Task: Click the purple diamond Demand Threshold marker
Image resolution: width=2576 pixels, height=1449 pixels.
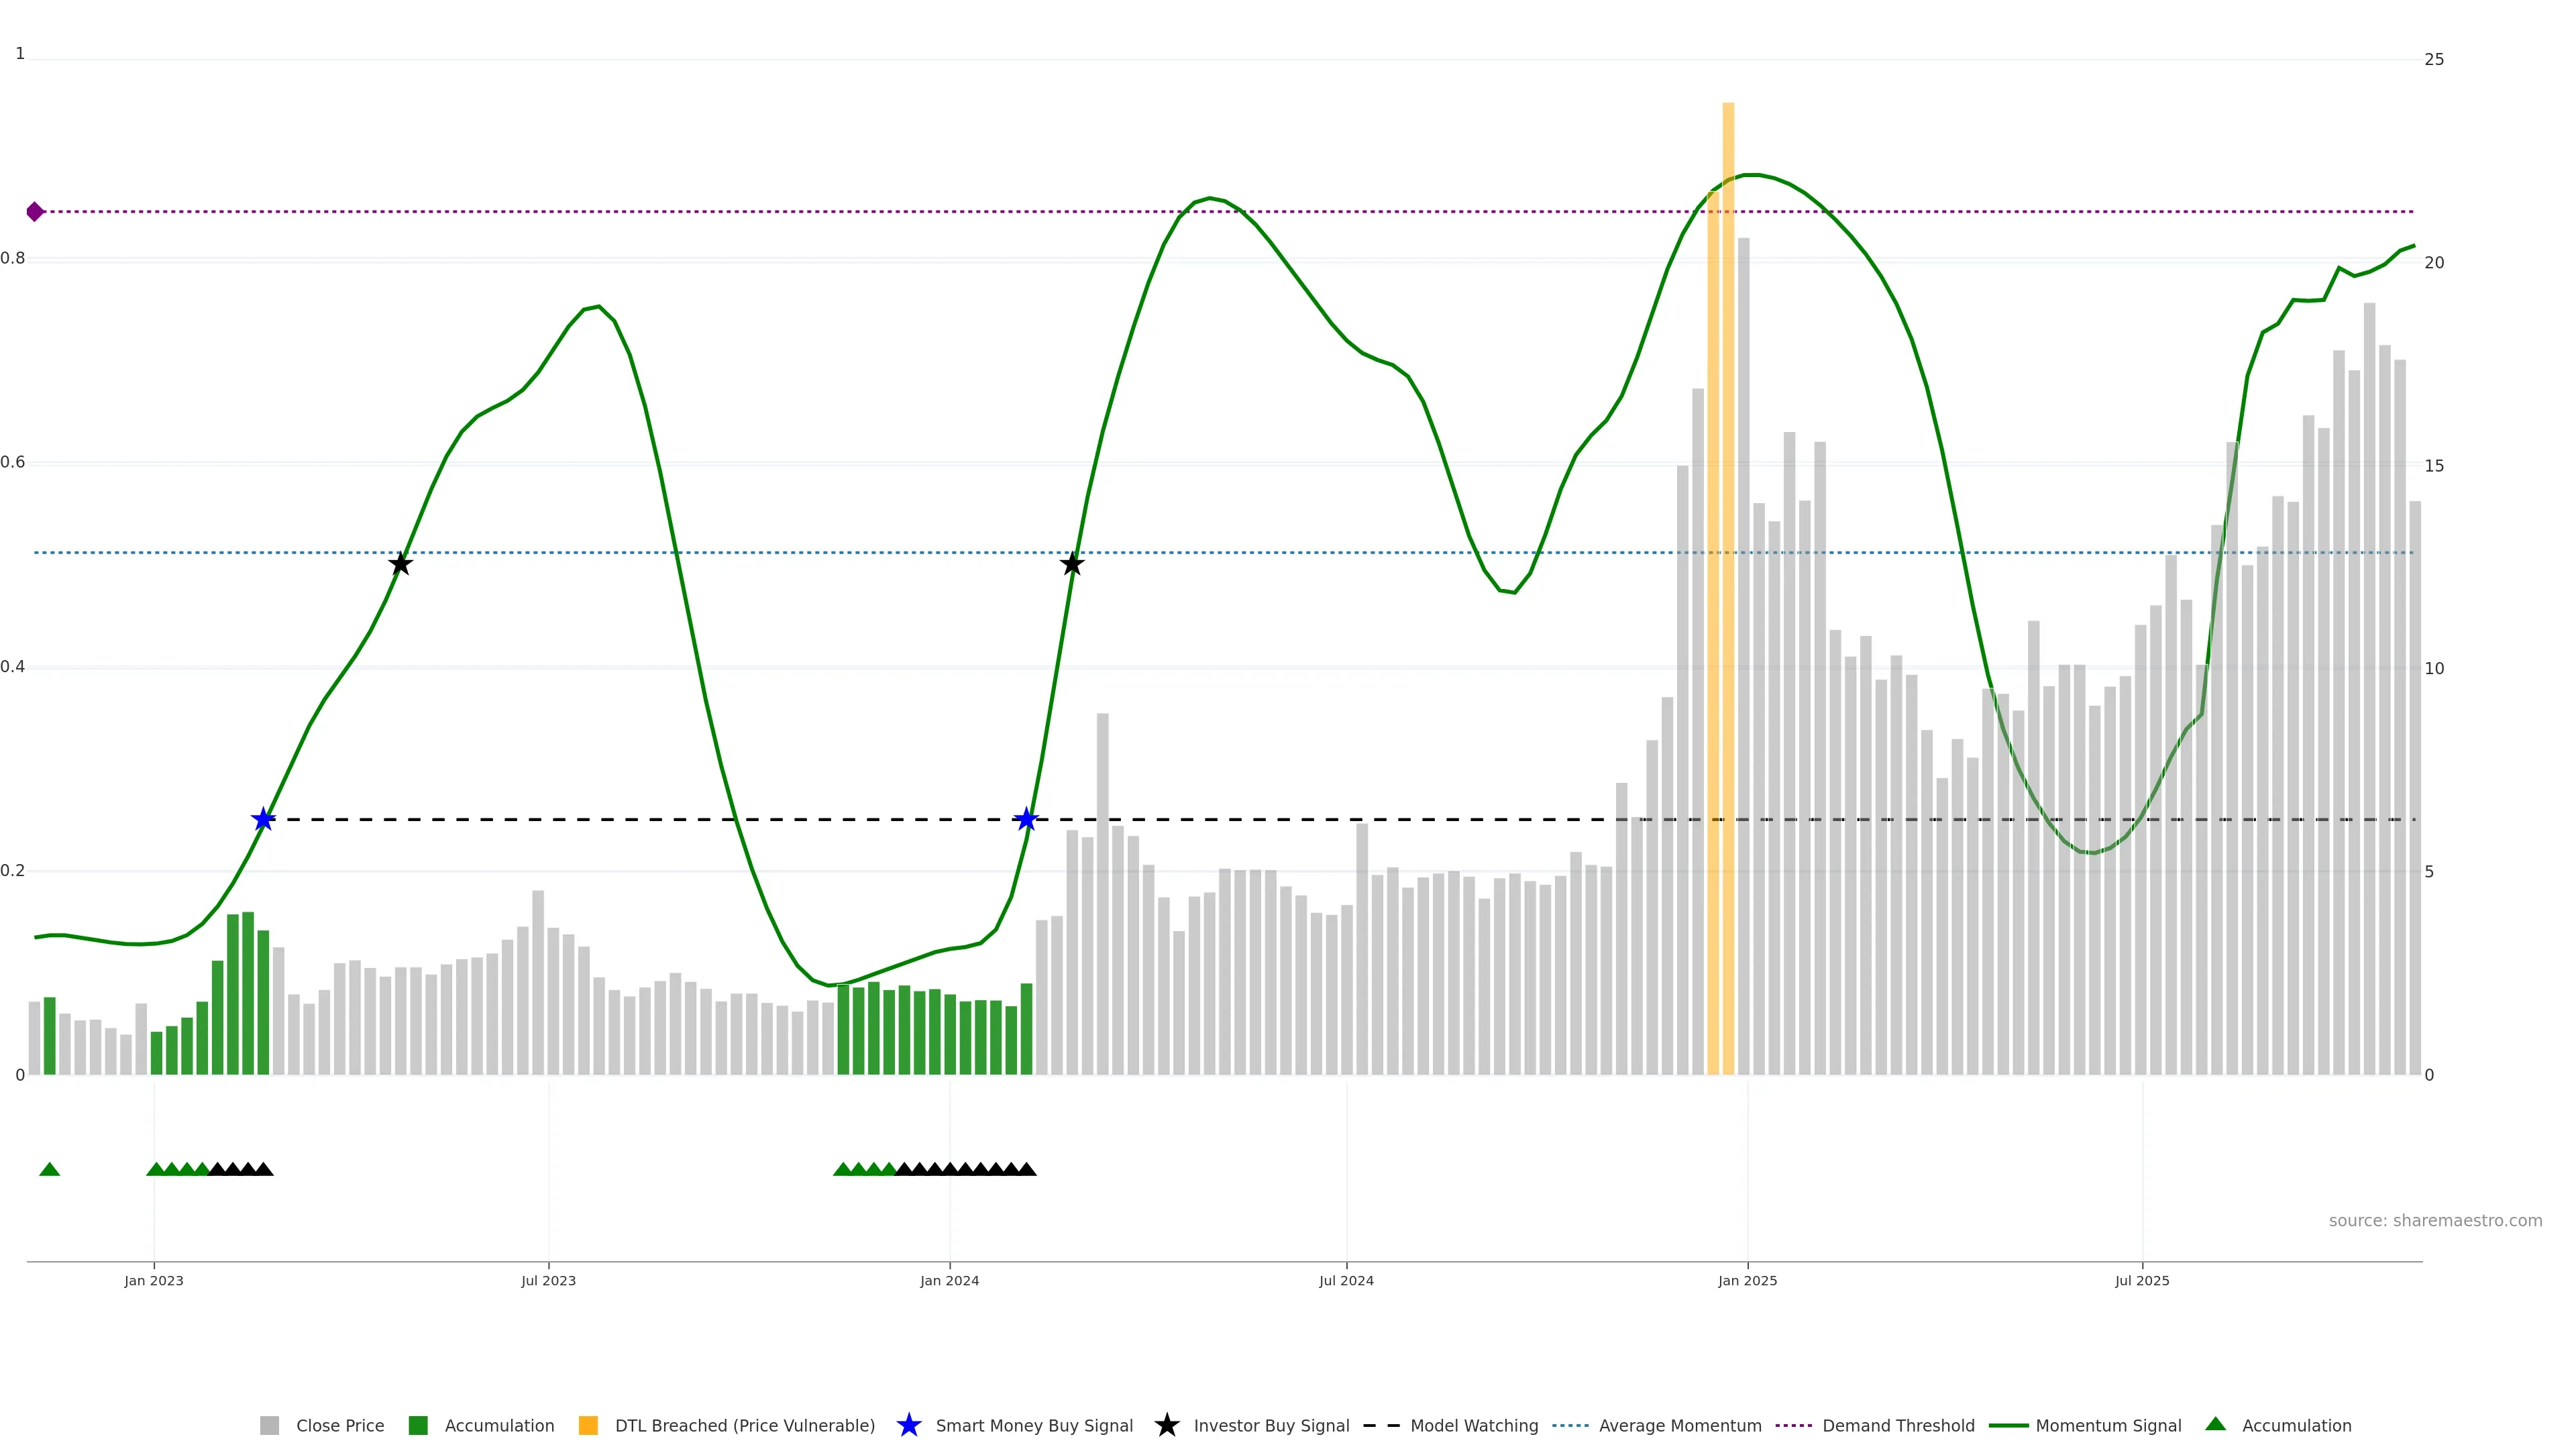Action: point(35,212)
